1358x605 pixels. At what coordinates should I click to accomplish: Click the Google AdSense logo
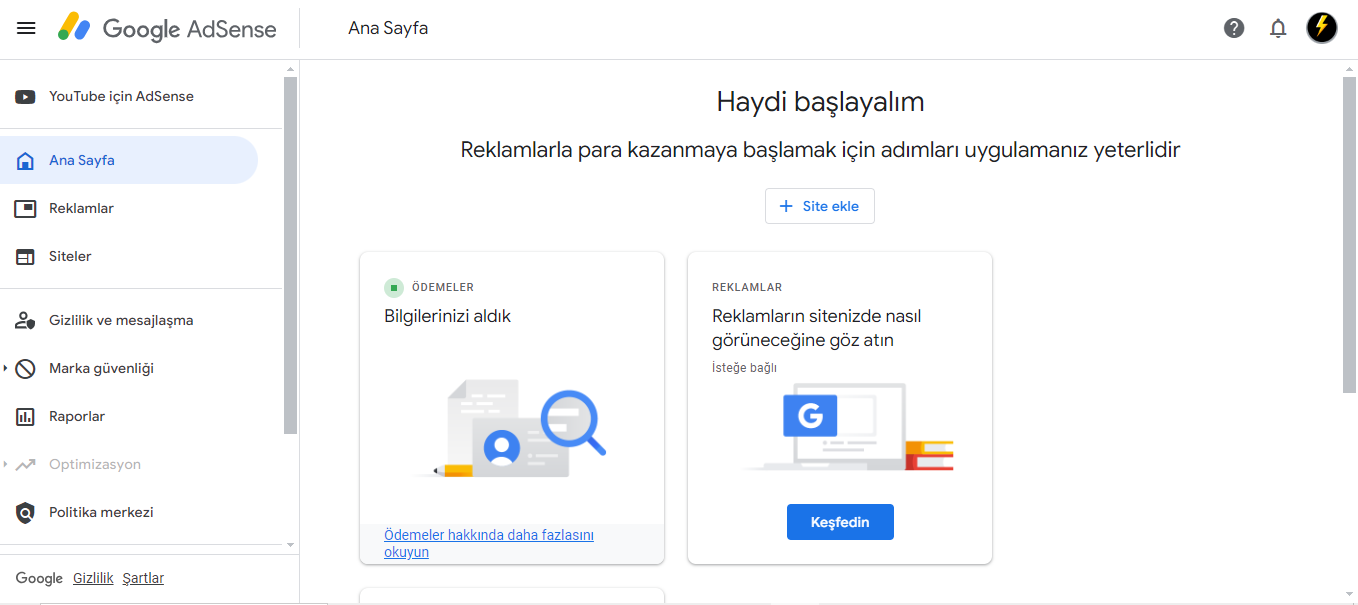click(166, 28)
